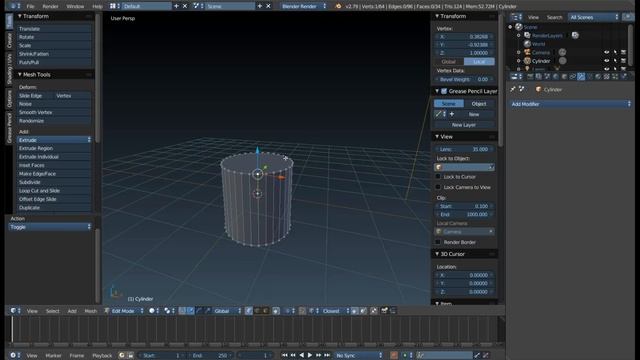Click the Smooth Vertex button
Image resolution: width=640 pixels, height=360 pixels.
click(54, 112)
